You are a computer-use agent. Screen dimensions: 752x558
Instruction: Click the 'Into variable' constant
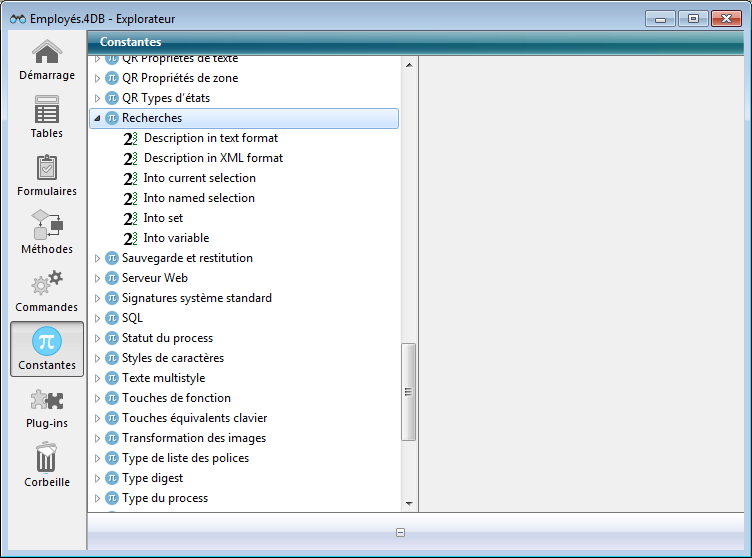click(x=176, y=238)
